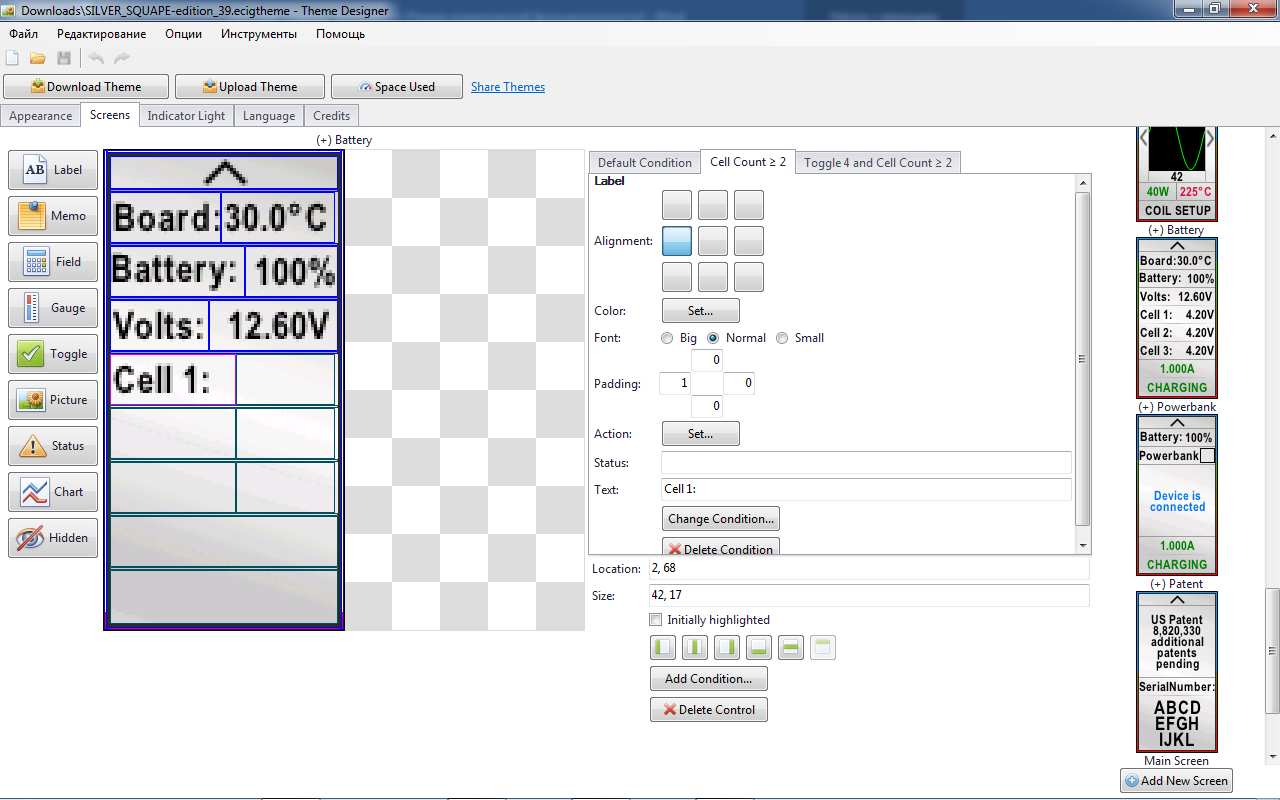
Task: Select the Gauge control tool
Action: pos(53,308)
